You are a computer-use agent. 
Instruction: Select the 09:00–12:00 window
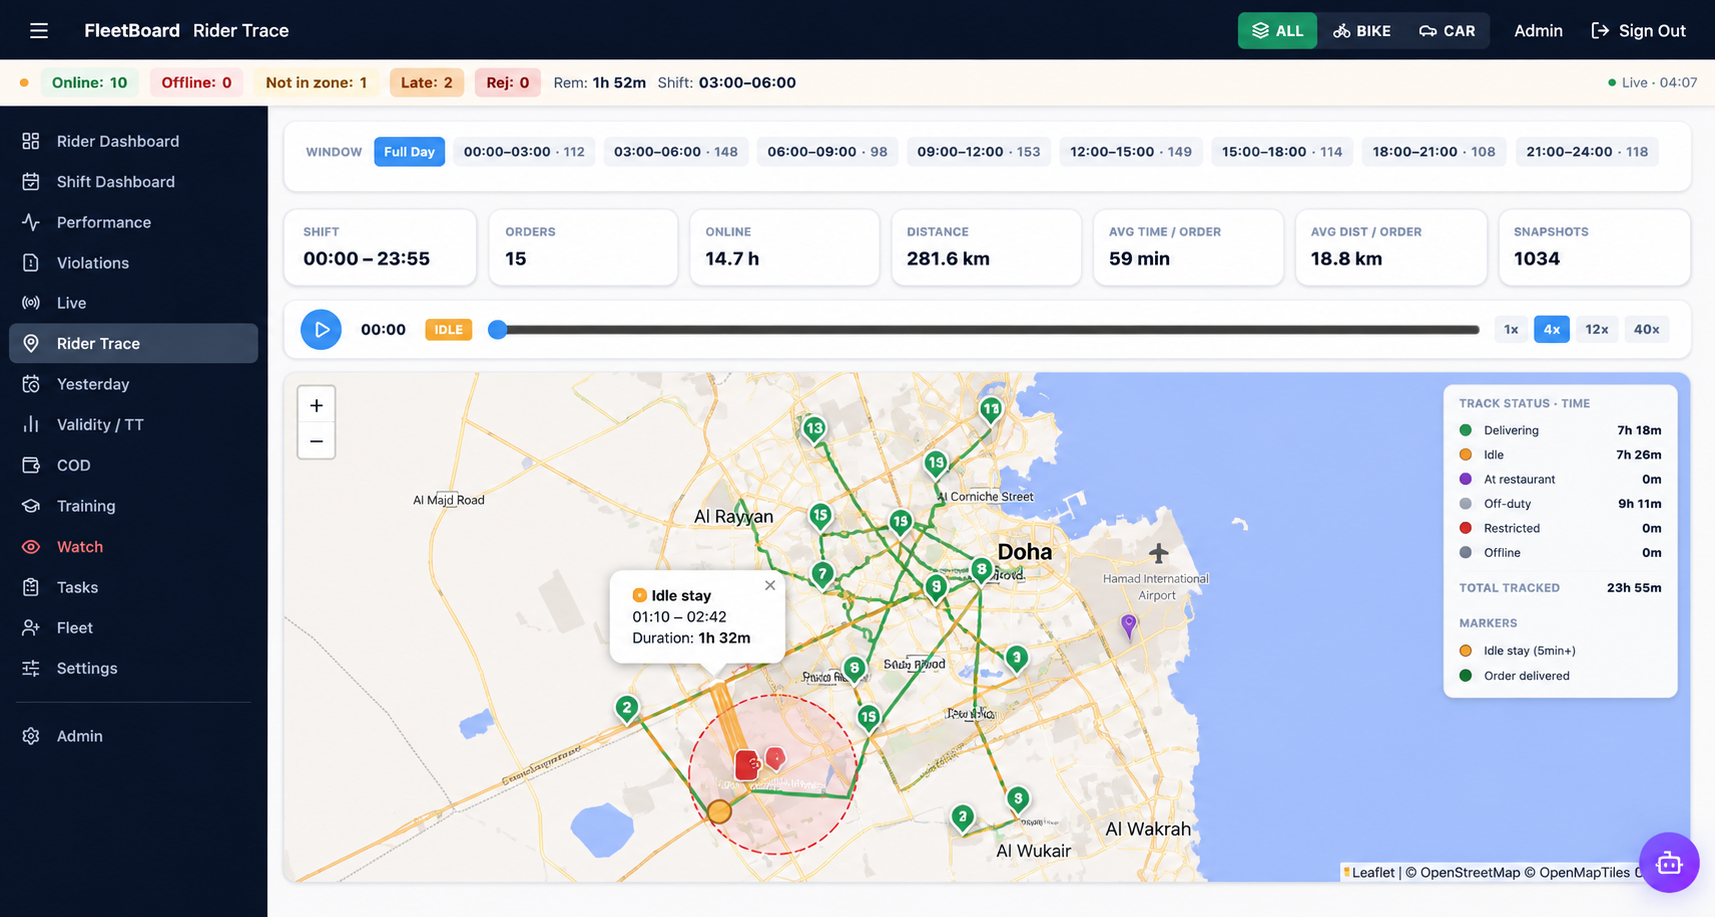click(979, 152)
